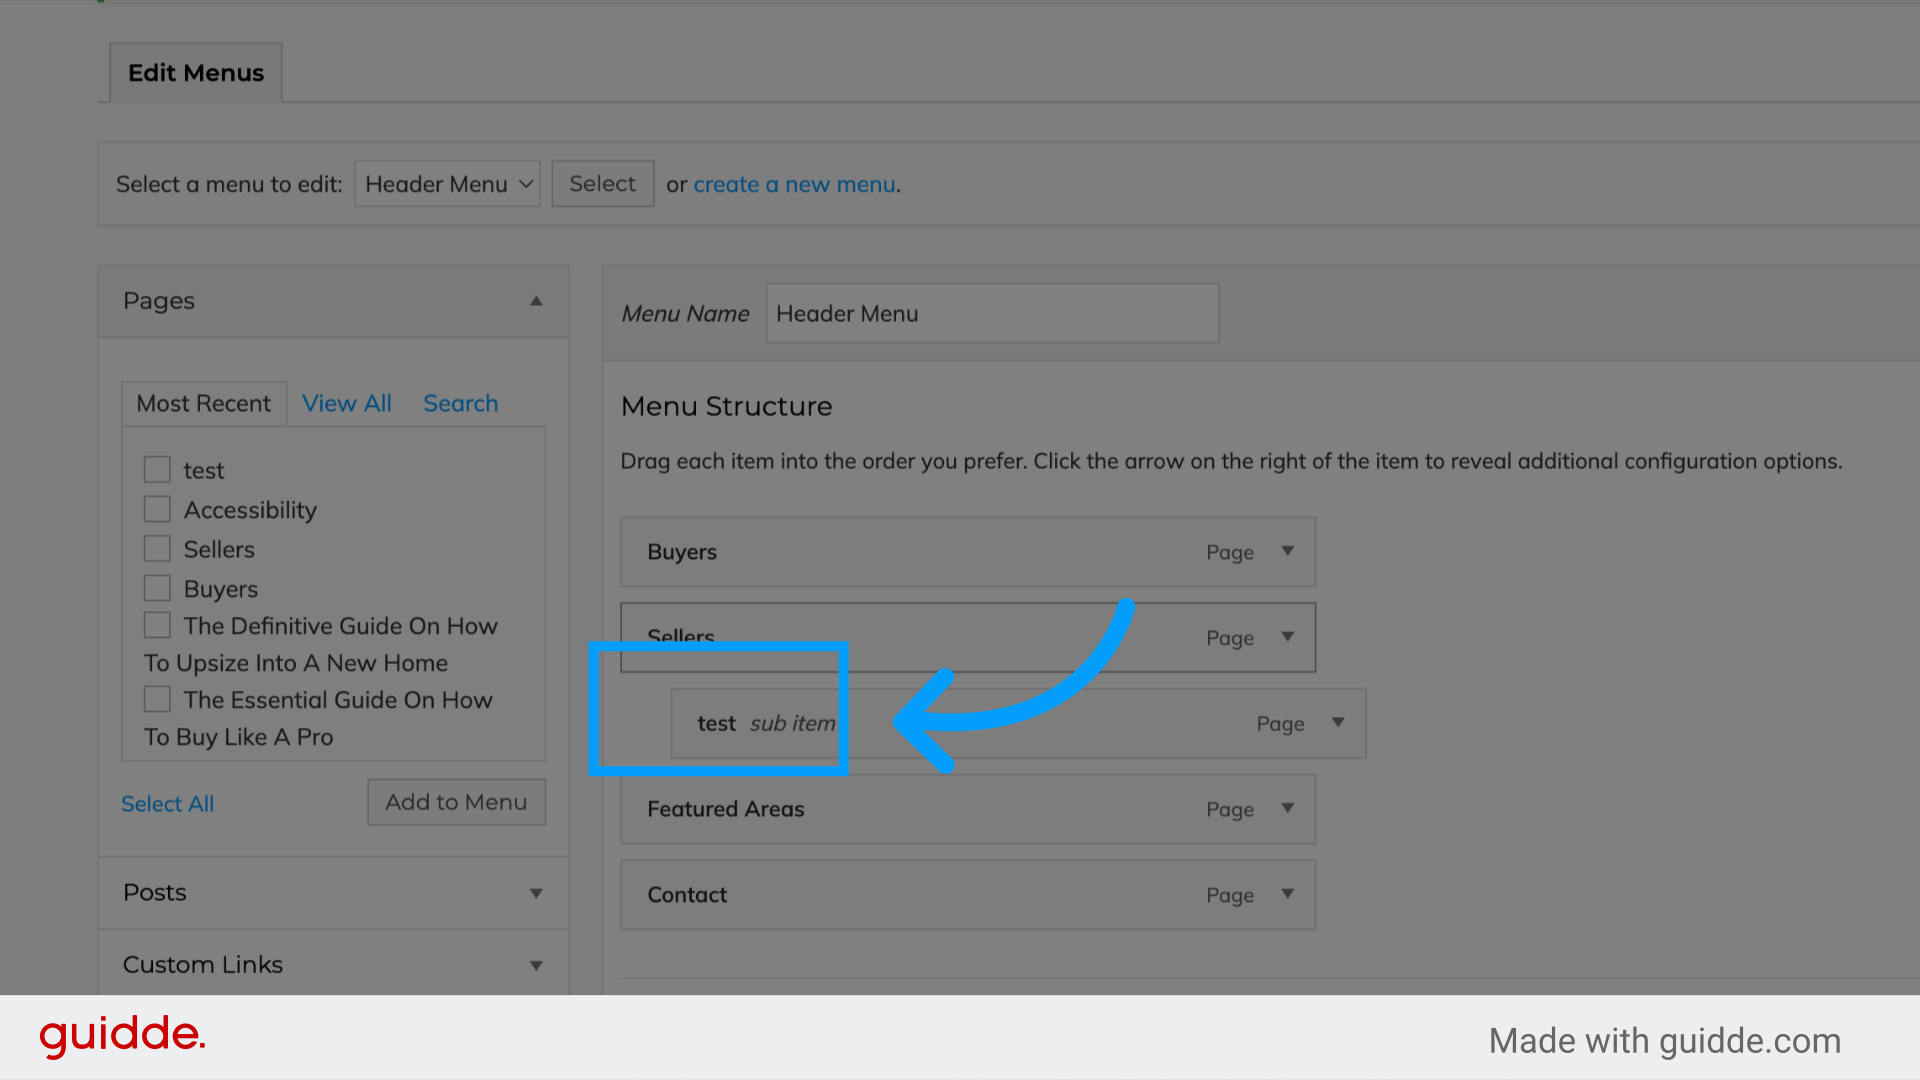Open the test sub item configuration arrow
The height and width of the screenshot is (1080, 1920).
point(1339,723)
